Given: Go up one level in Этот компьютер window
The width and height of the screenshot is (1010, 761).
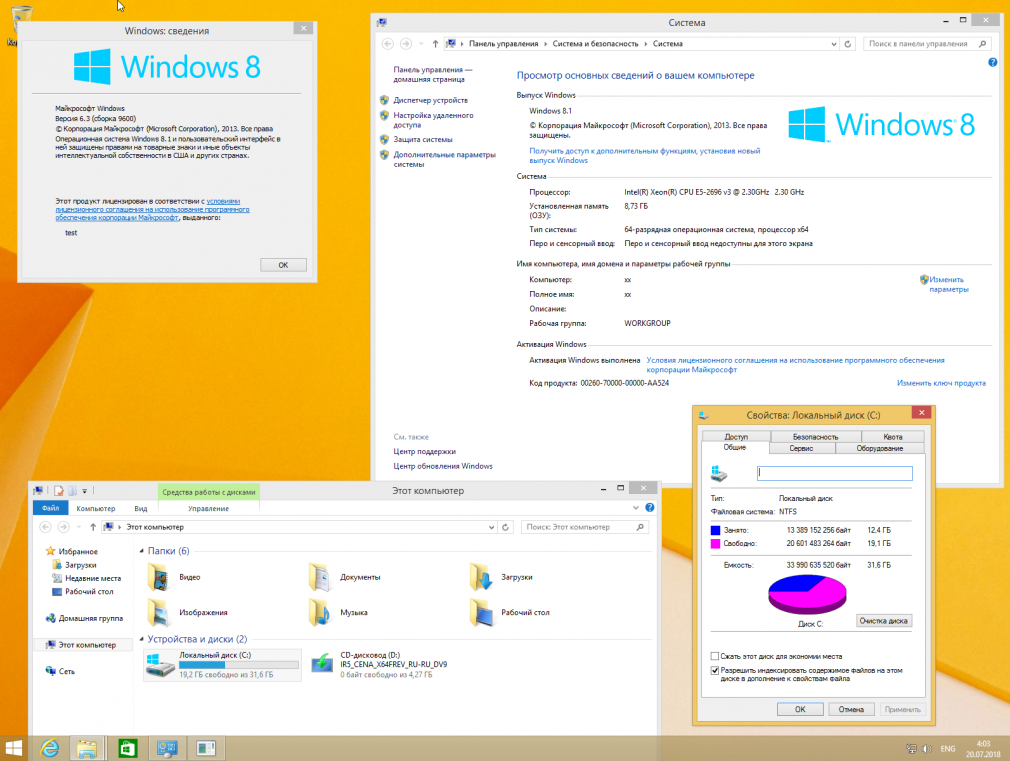Looking at the screenshot, I should [x=93, y=527].
